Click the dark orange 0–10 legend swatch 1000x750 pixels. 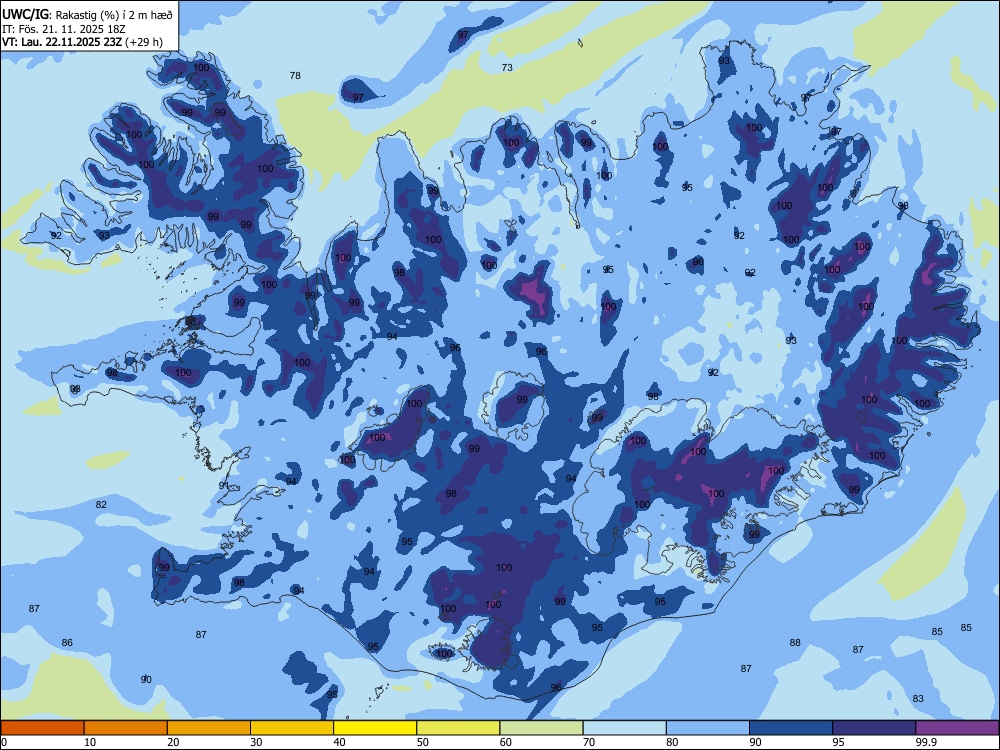(42, 728)
